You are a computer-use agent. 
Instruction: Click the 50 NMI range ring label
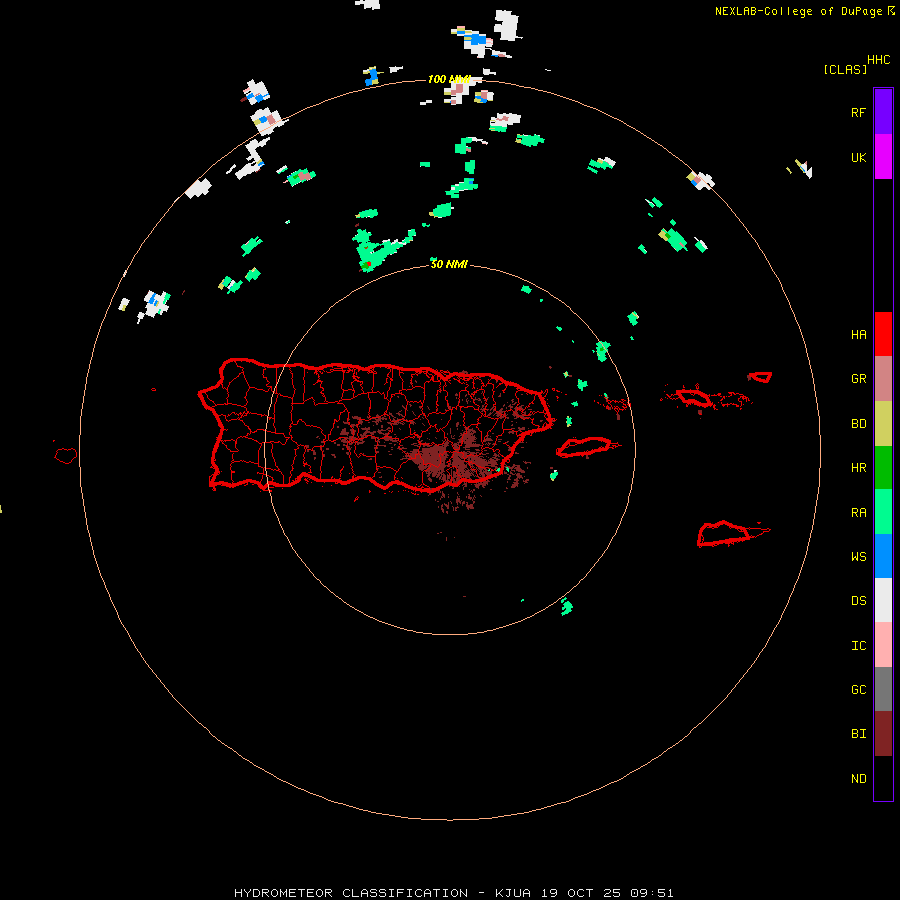449,264
